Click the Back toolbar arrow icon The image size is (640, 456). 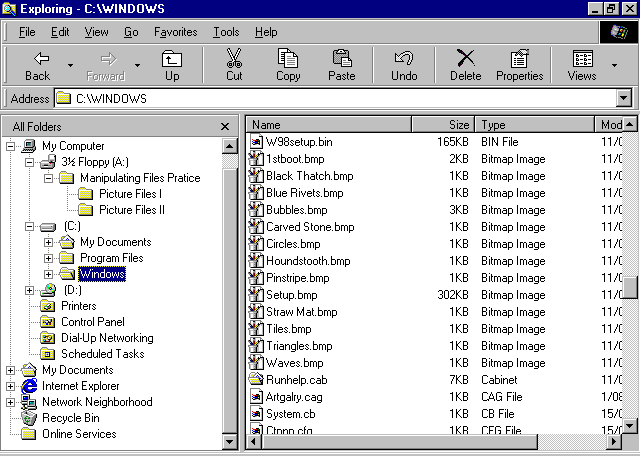tap(41, 59)
